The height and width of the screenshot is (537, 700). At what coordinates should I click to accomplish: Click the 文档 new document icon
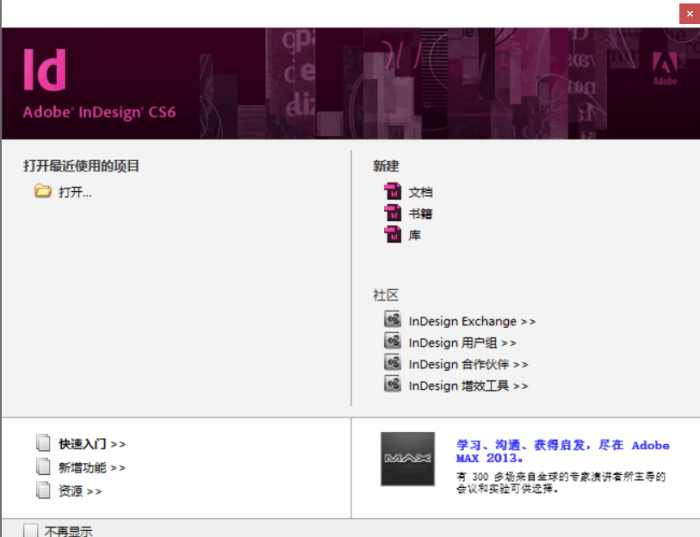pos(393,191)
